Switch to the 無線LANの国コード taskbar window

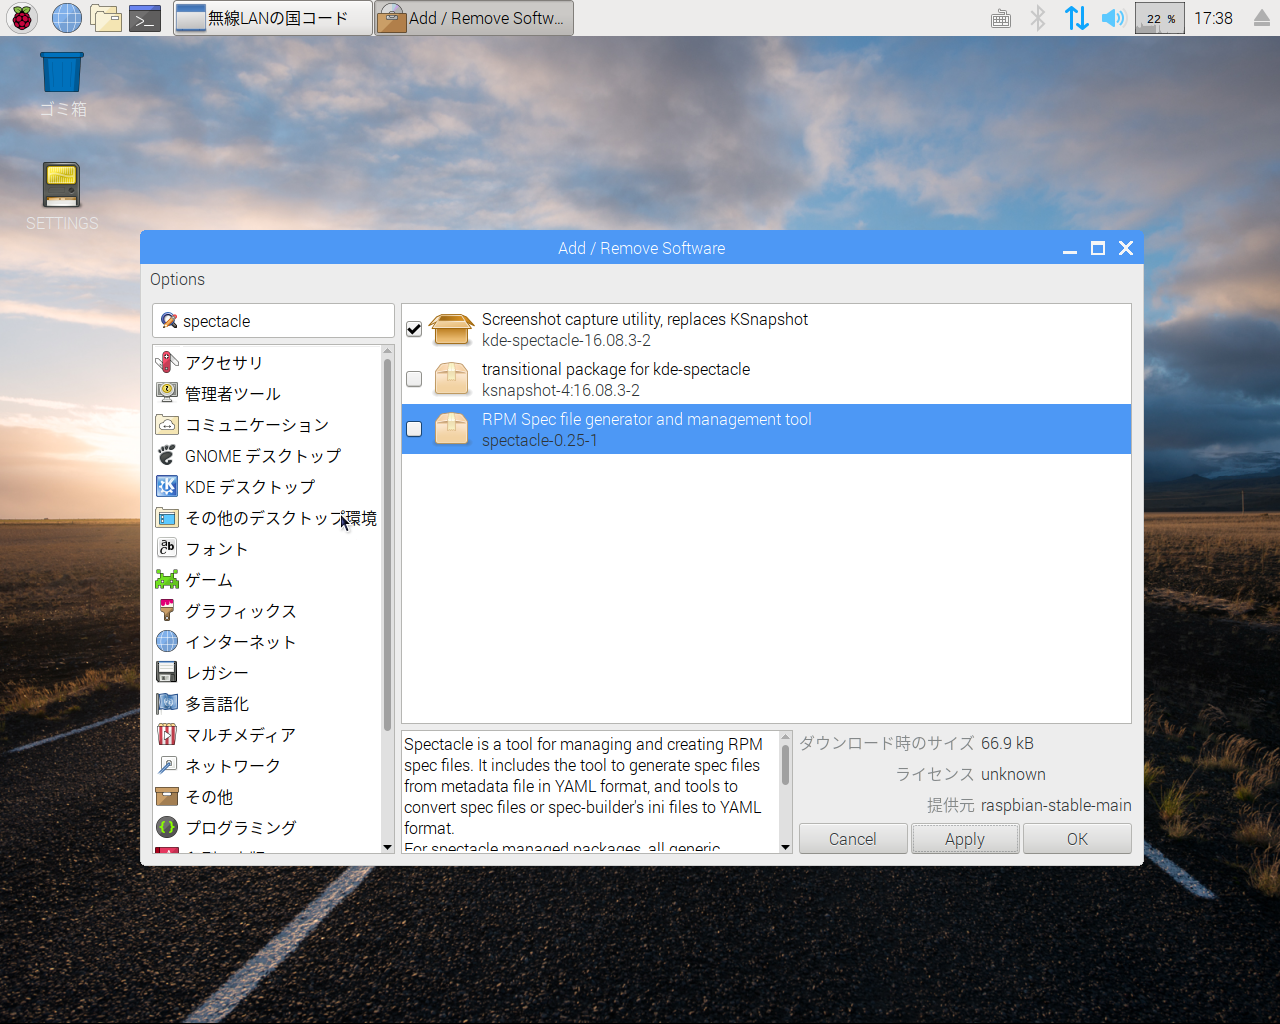[273, 18]
